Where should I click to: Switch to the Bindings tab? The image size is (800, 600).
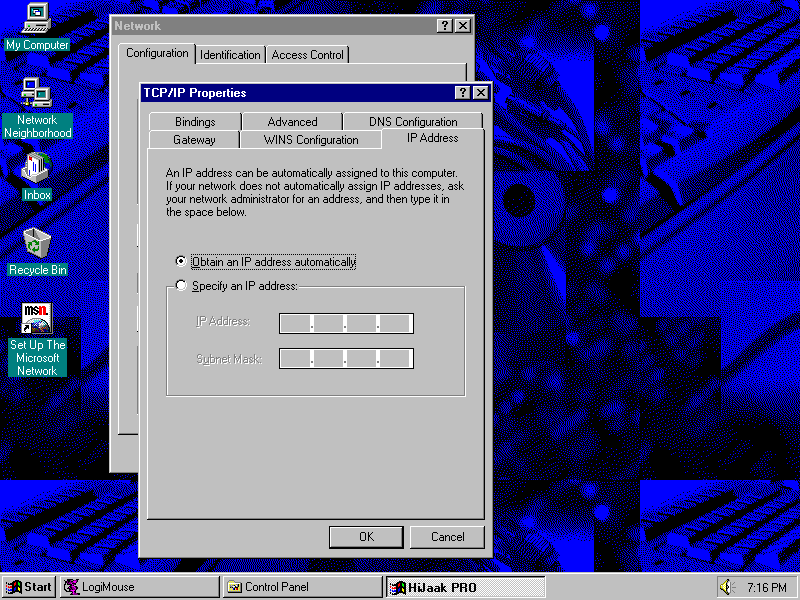[195, 122]
